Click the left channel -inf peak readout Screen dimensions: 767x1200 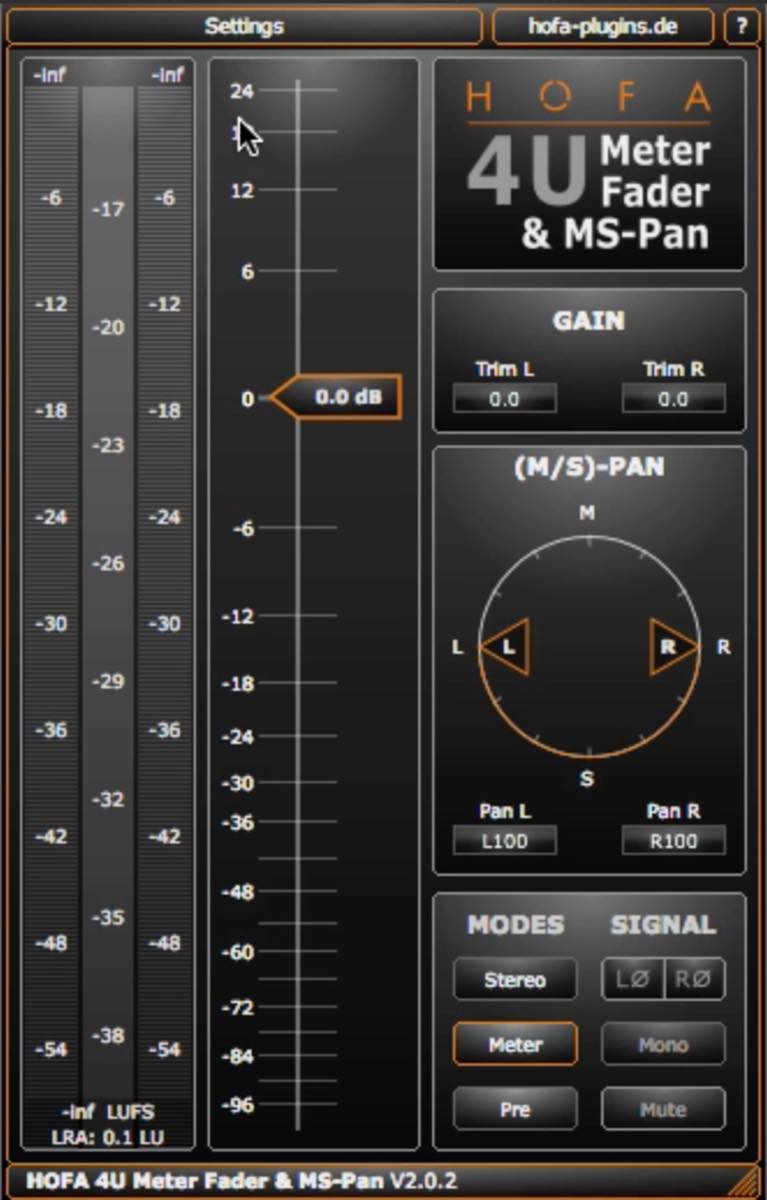(49, 75)
